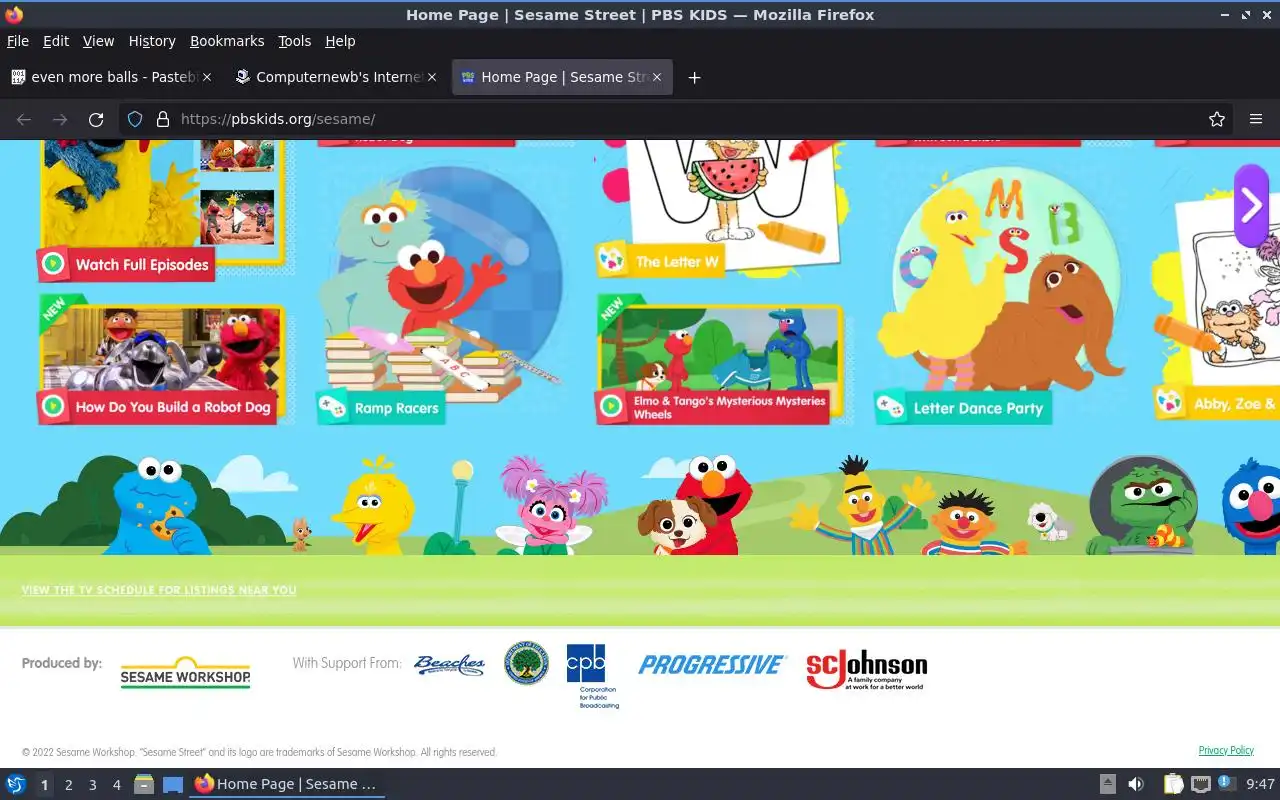Click the Beaches sponsor logo

coord(449,665)
